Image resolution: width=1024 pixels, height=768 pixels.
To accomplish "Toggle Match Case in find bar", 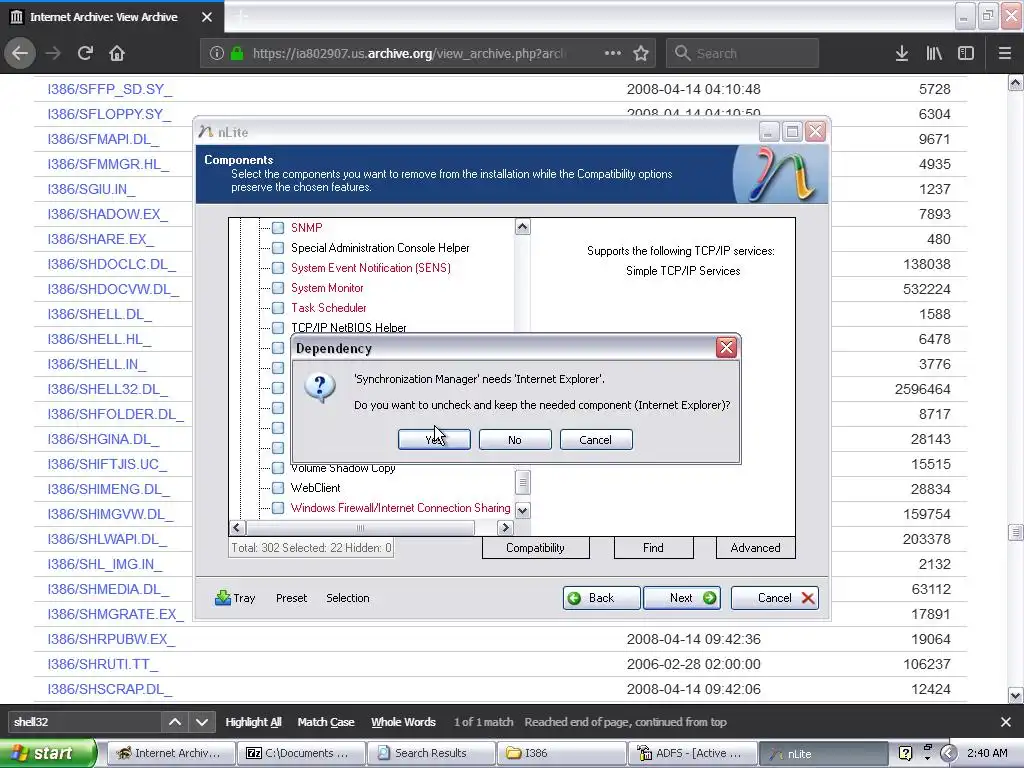I will [x=326, y=722].
